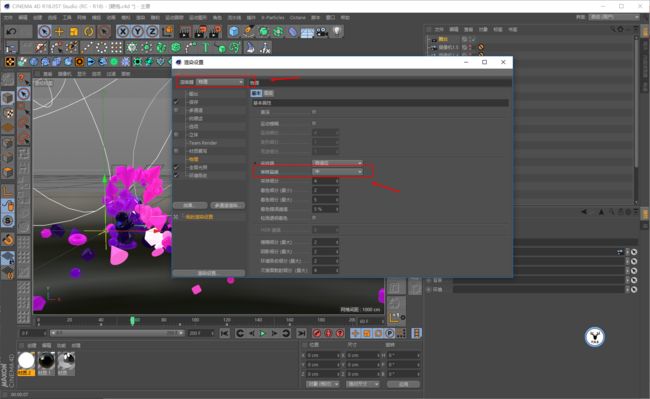The width and height of the screenshot is (650, 399).
Task: Open the Renderer dropdown at the top of the dialog
Action: tap(220, 82)
